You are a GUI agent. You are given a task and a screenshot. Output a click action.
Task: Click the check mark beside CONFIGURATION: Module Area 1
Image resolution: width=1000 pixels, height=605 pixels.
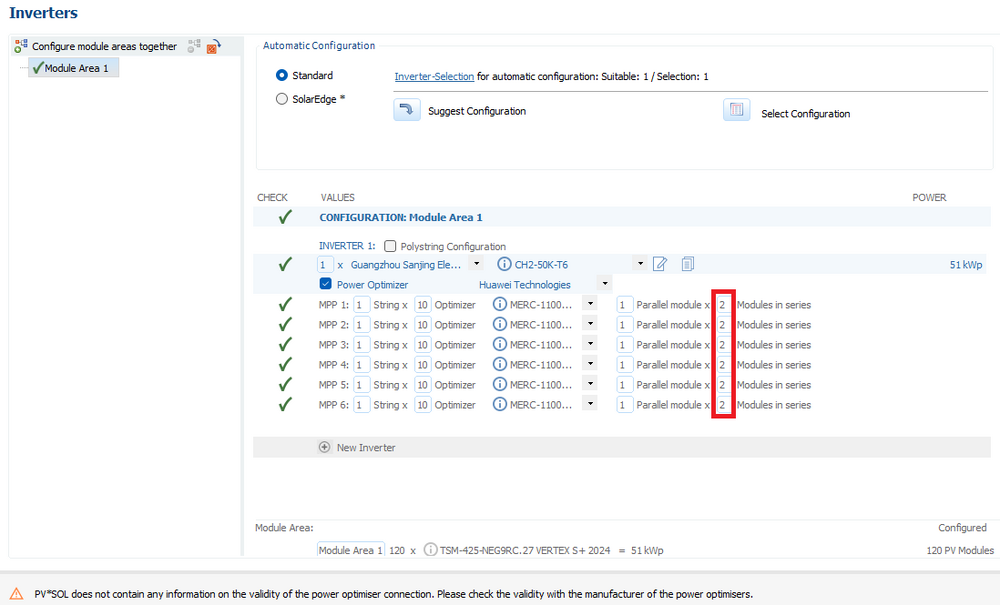pos(285,217)
